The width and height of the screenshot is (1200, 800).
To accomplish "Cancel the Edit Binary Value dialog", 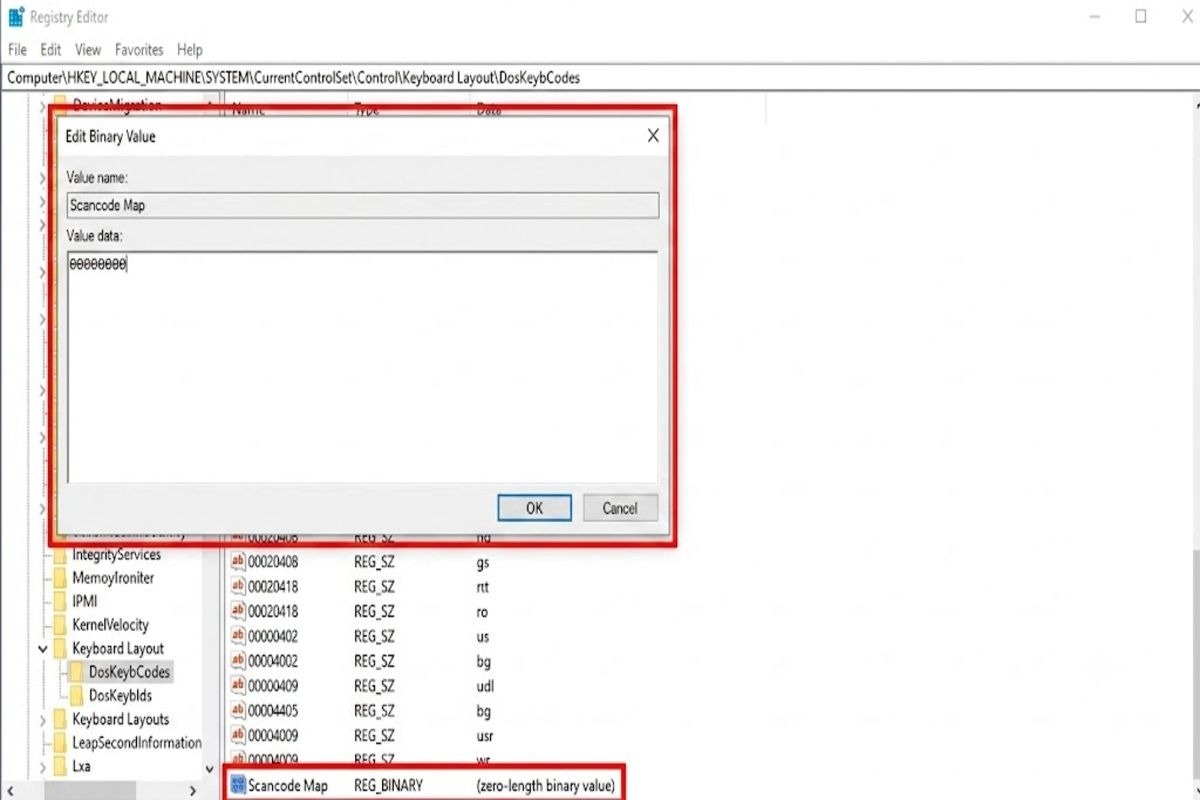I will [620, 508].
